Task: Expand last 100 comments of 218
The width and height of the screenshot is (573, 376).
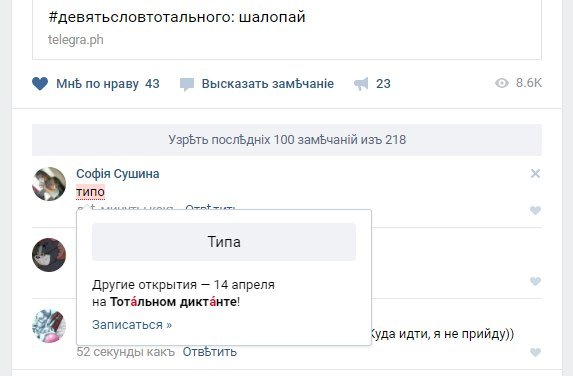Action: 287,140
